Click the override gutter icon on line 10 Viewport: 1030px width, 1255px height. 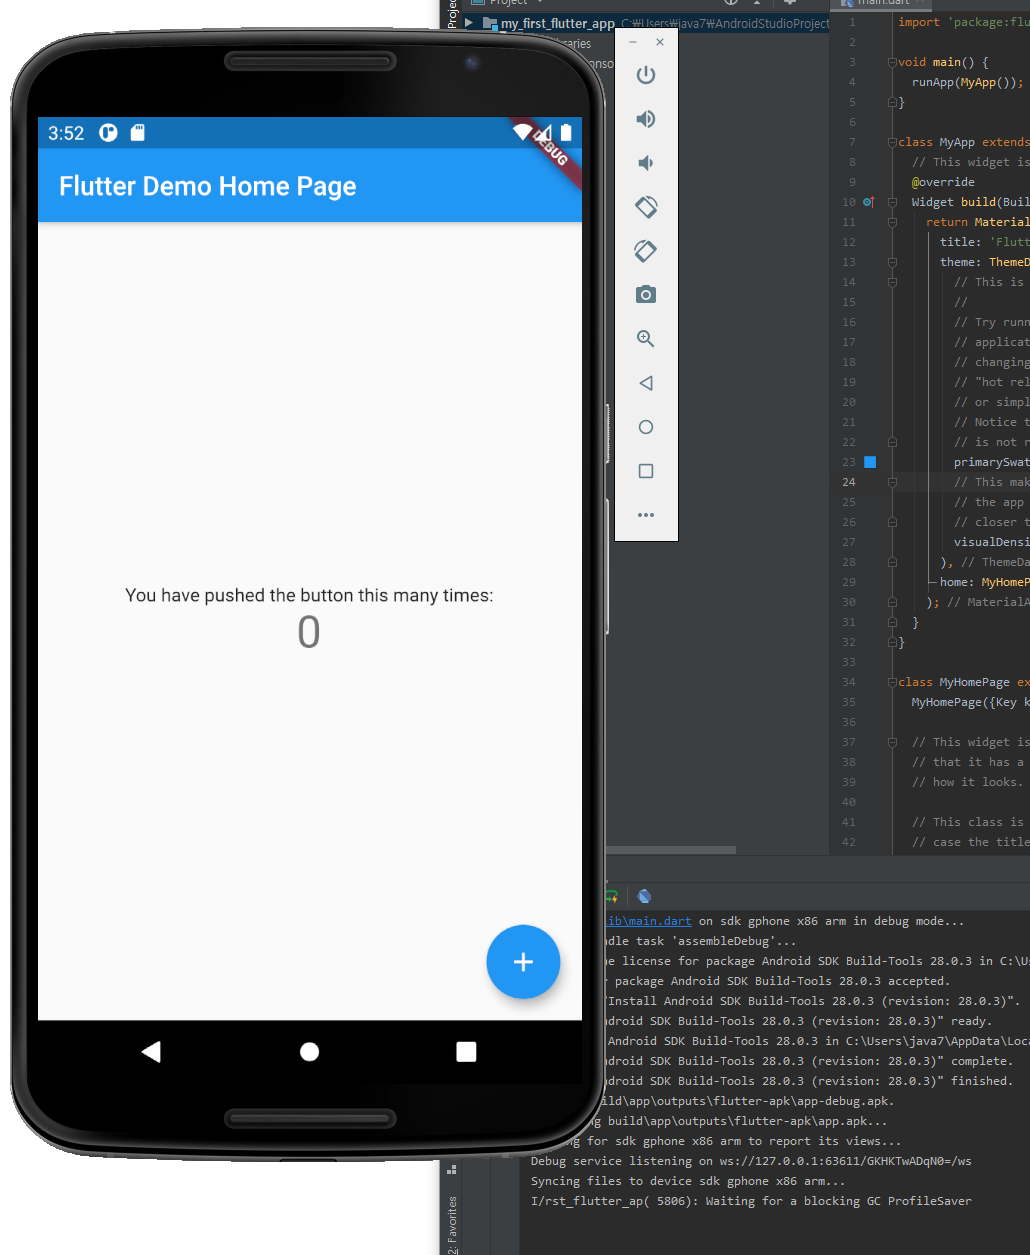tap(868, 202)
